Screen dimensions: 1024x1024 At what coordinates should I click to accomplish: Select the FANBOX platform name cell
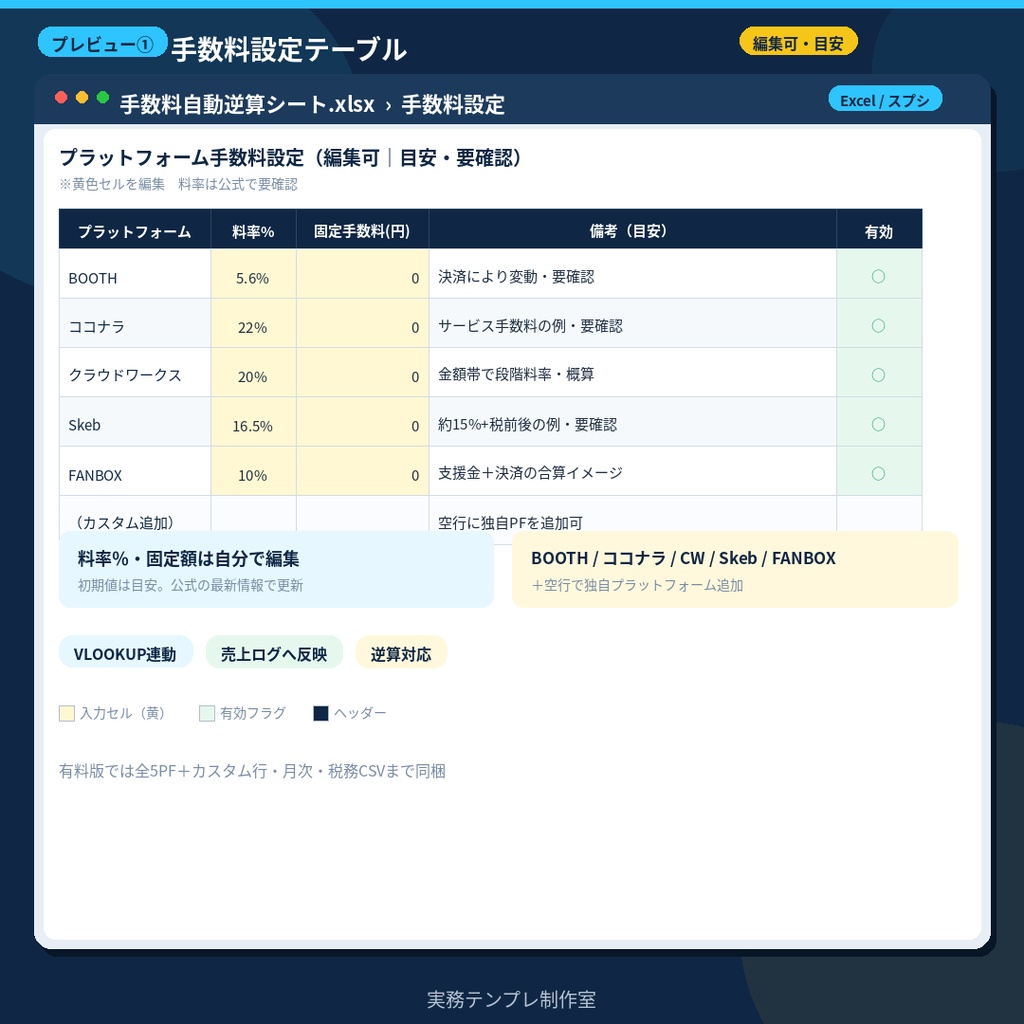(x=135, y=472)
